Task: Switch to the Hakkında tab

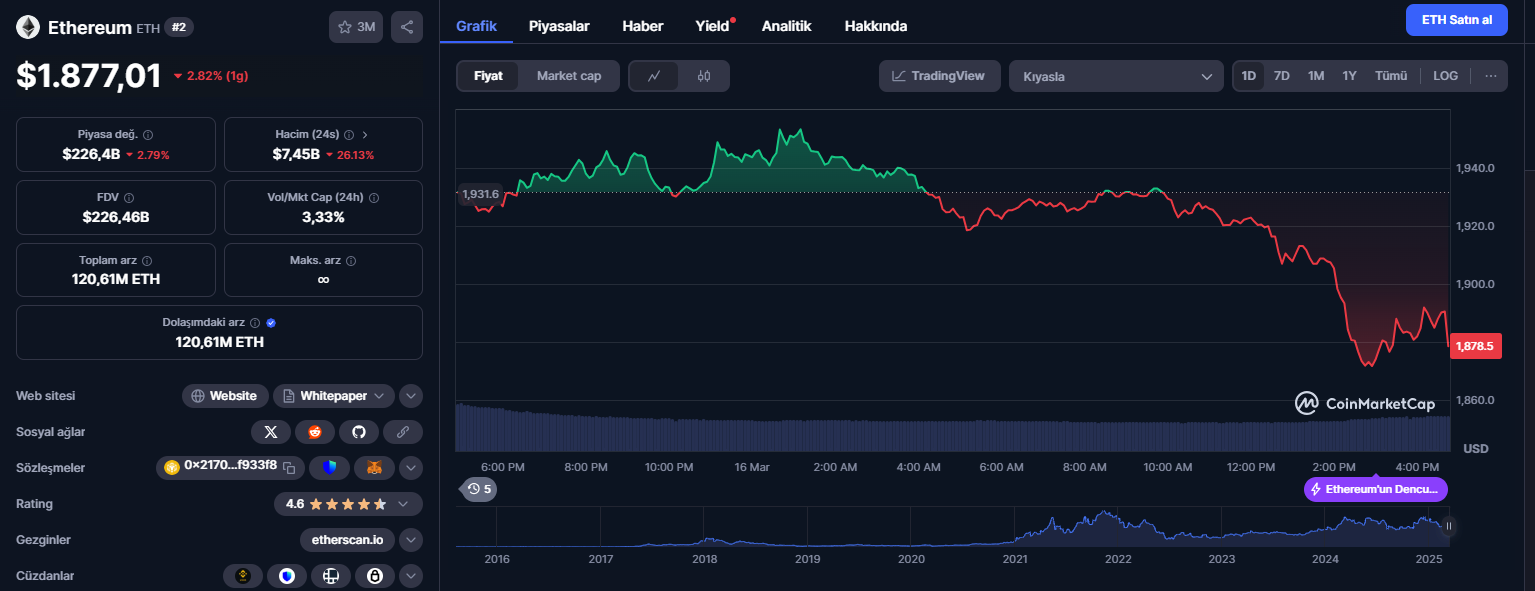Action: (x=876, y=26)
